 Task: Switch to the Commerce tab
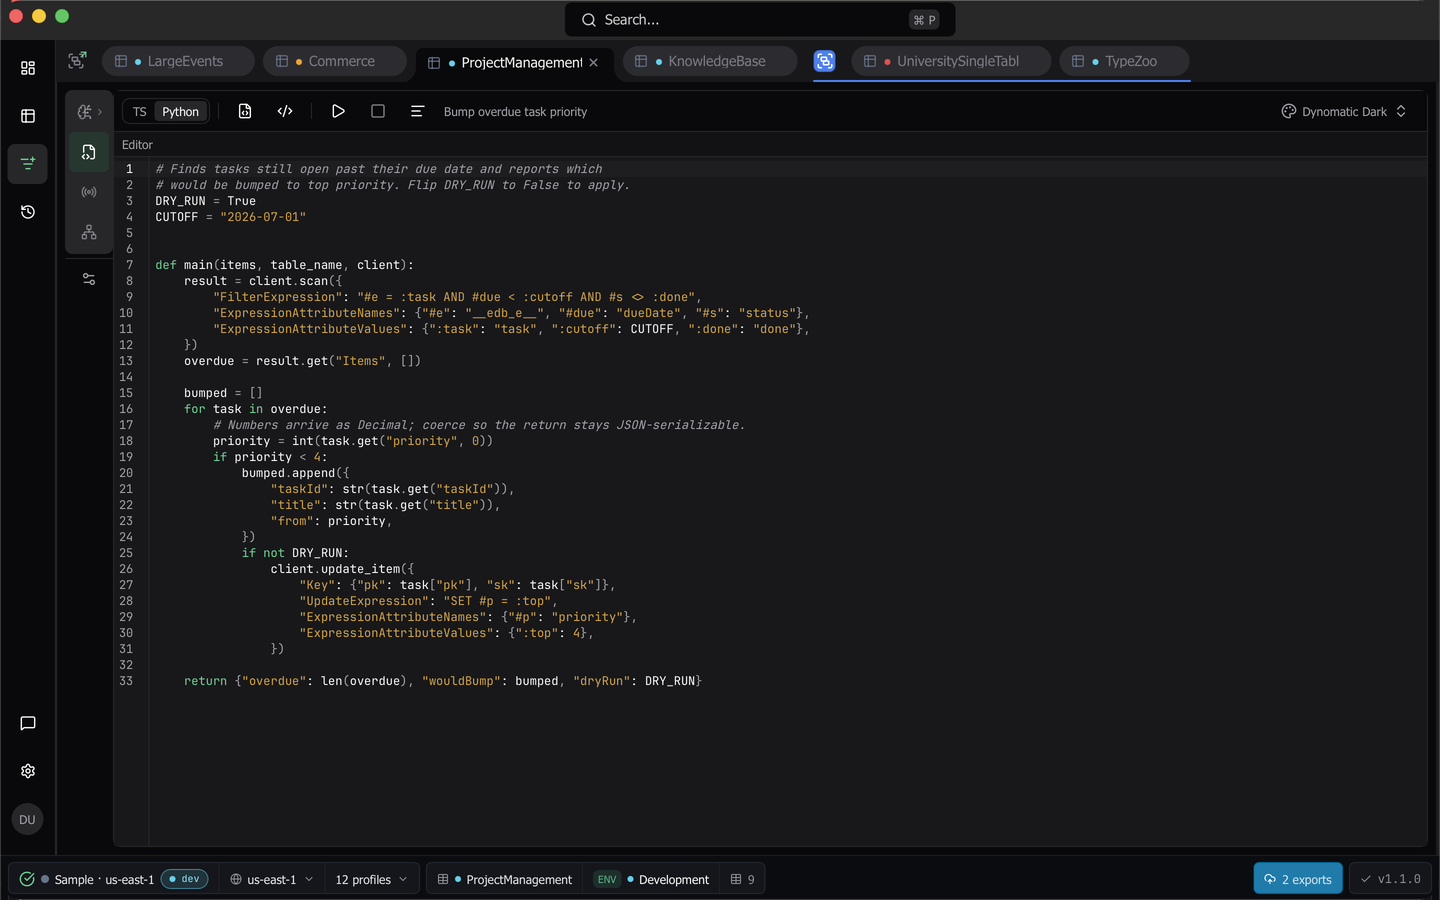coord(334,61)
